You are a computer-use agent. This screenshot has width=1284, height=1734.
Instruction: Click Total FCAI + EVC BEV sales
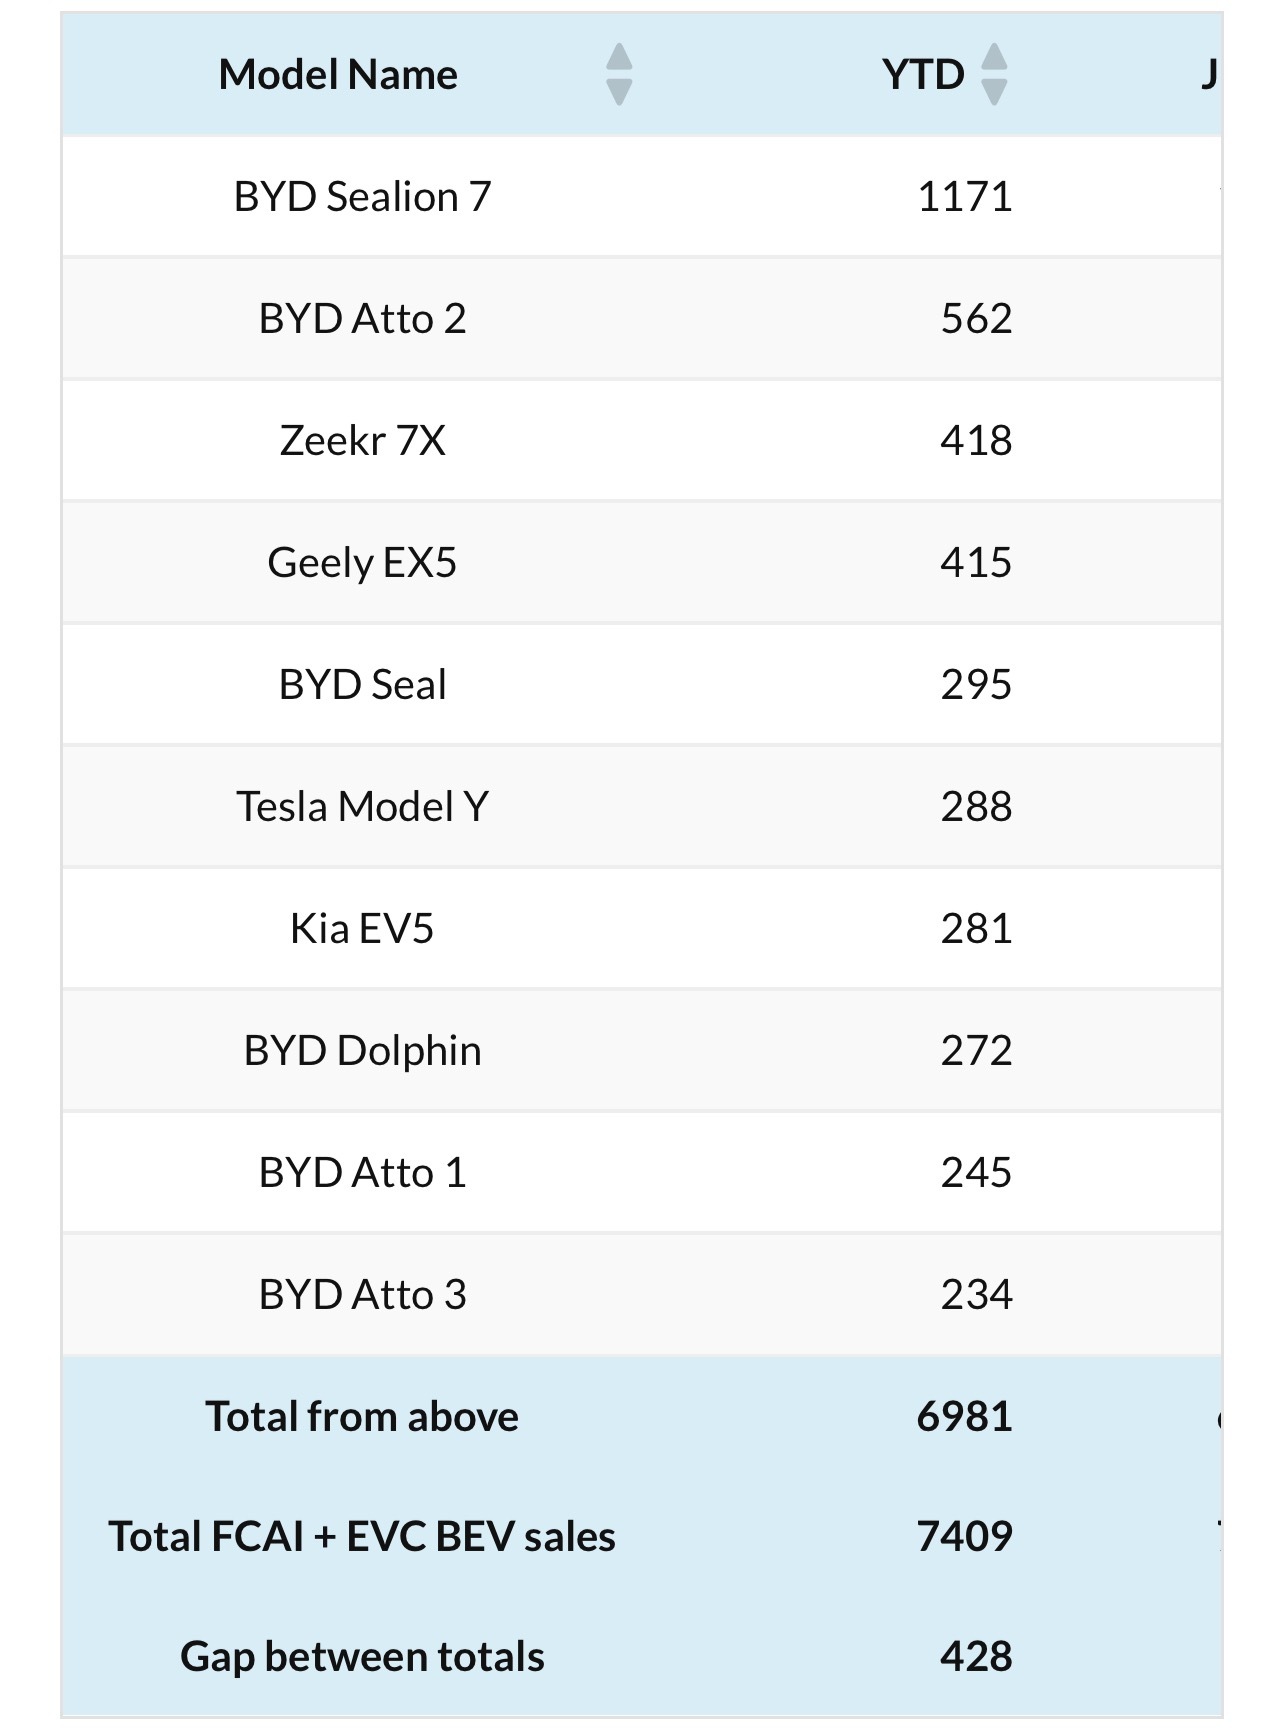[362, 1537]
